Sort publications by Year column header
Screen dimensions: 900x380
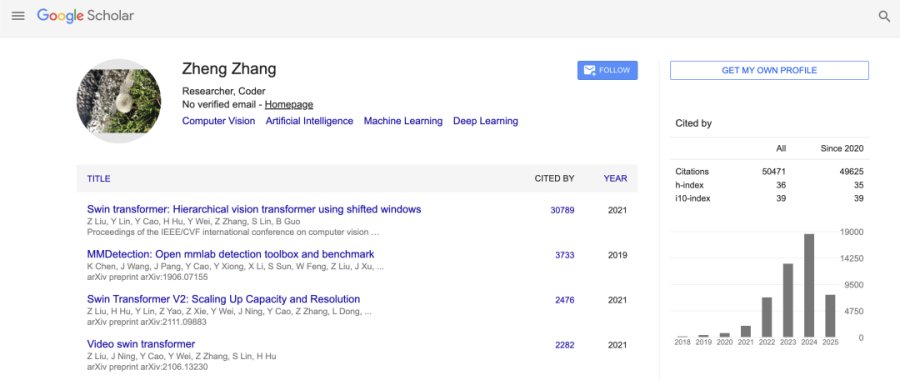pos(615,179)
